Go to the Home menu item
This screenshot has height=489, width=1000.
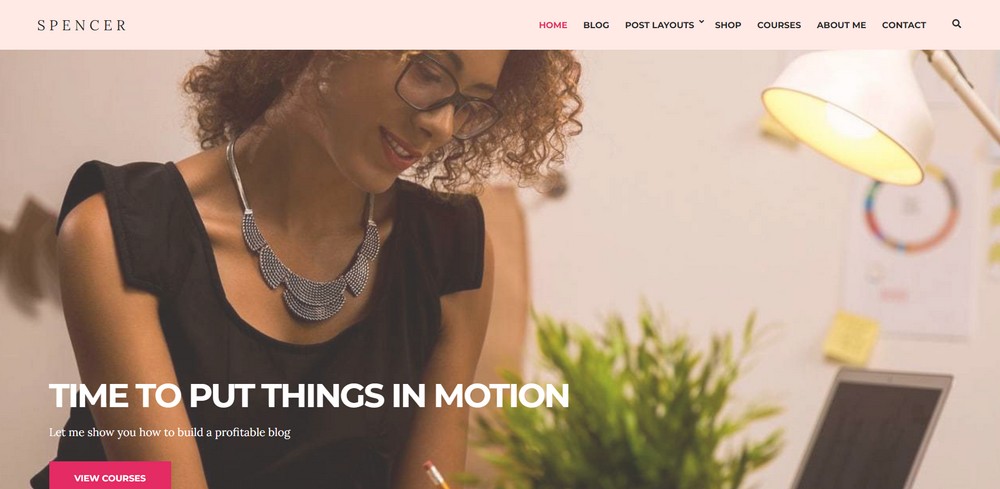click(553, 25)
